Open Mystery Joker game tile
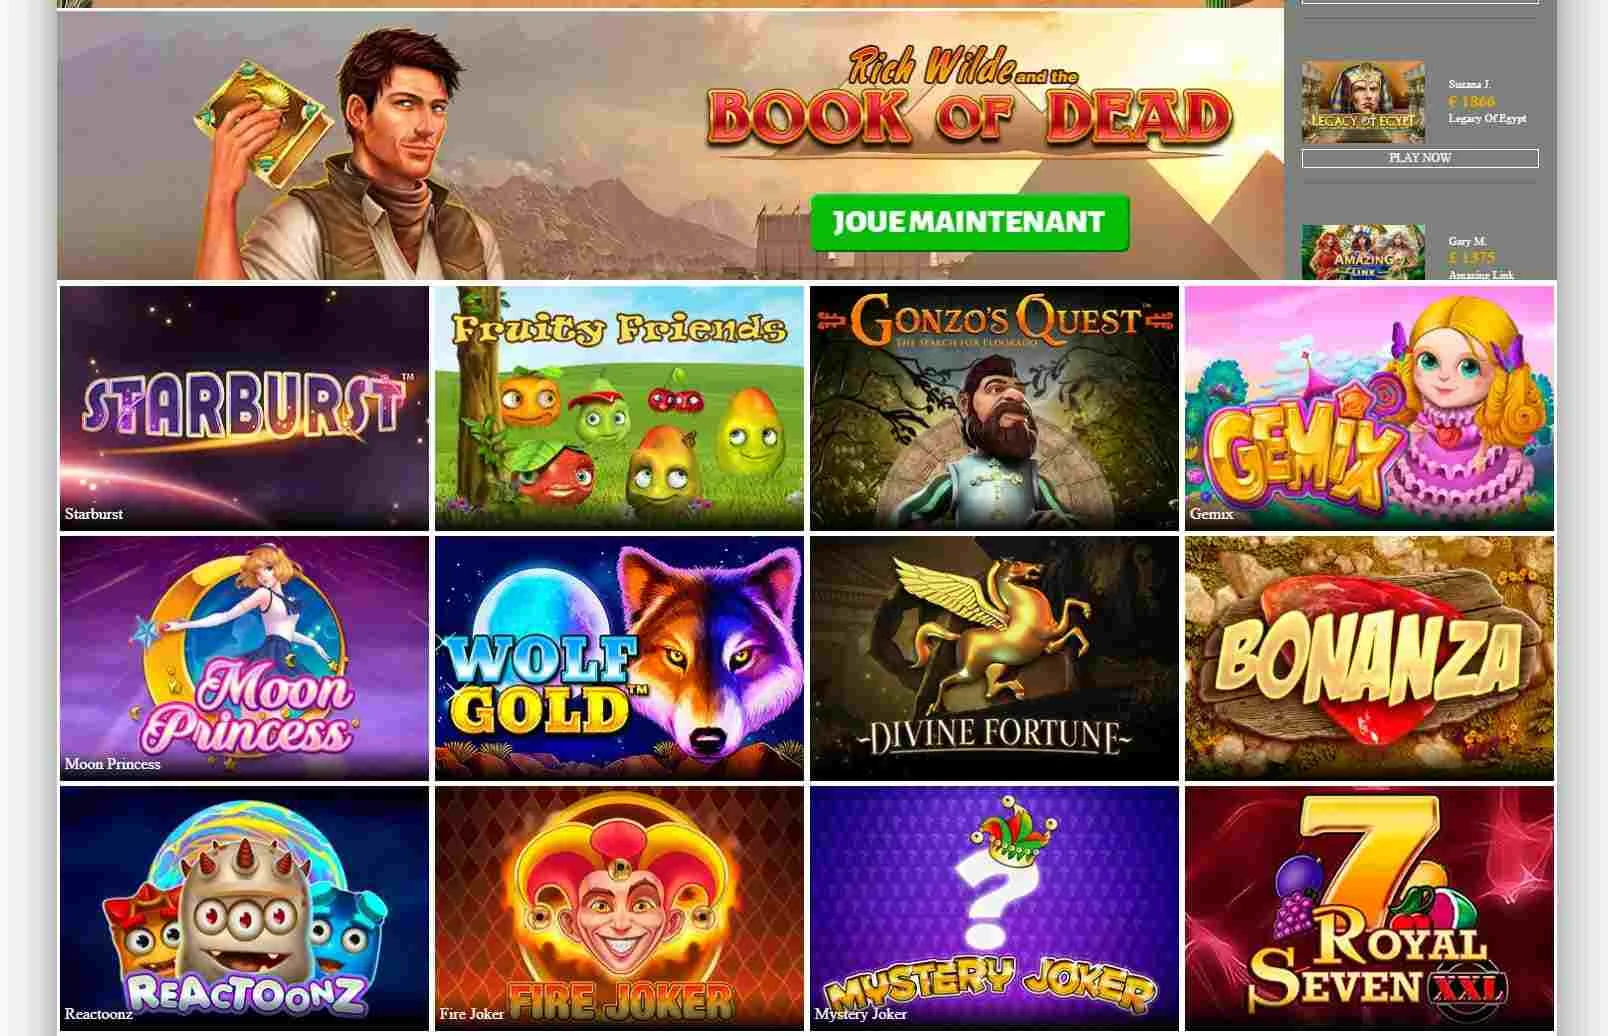Screen dimensions: 1608x1036 click(x=994, y=908)
